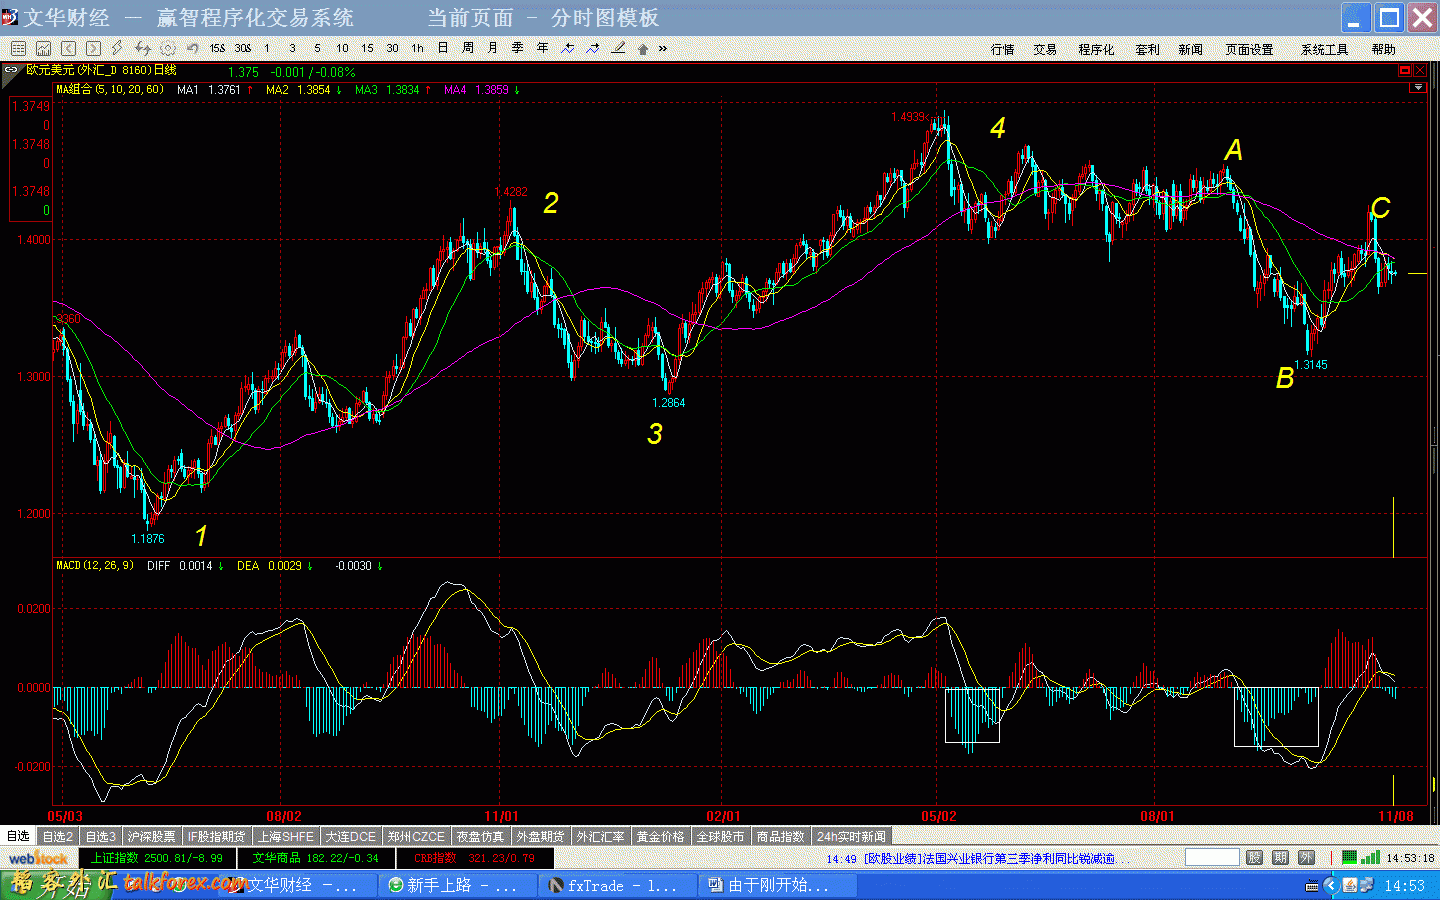The image size is (1440, 900).
Task: Close the chart panel with red X
Action: (x=1419, y=70)
